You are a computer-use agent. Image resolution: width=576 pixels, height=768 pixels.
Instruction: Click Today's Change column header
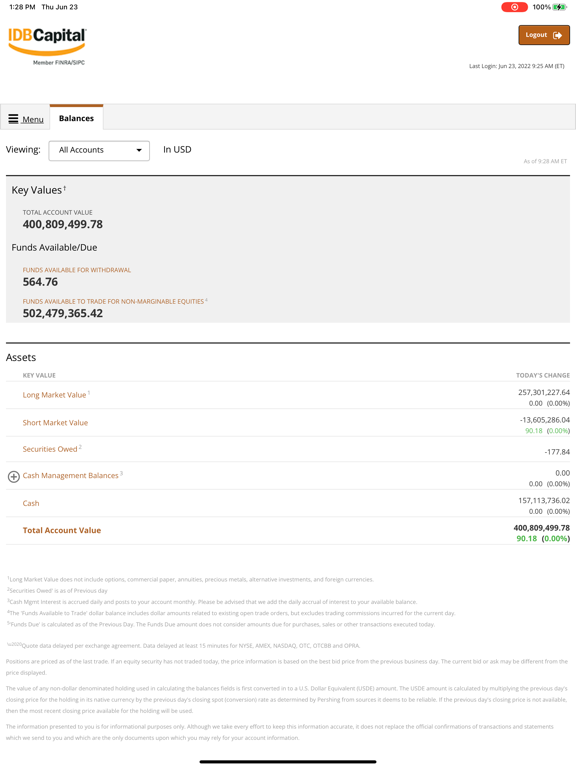point(543,375)
